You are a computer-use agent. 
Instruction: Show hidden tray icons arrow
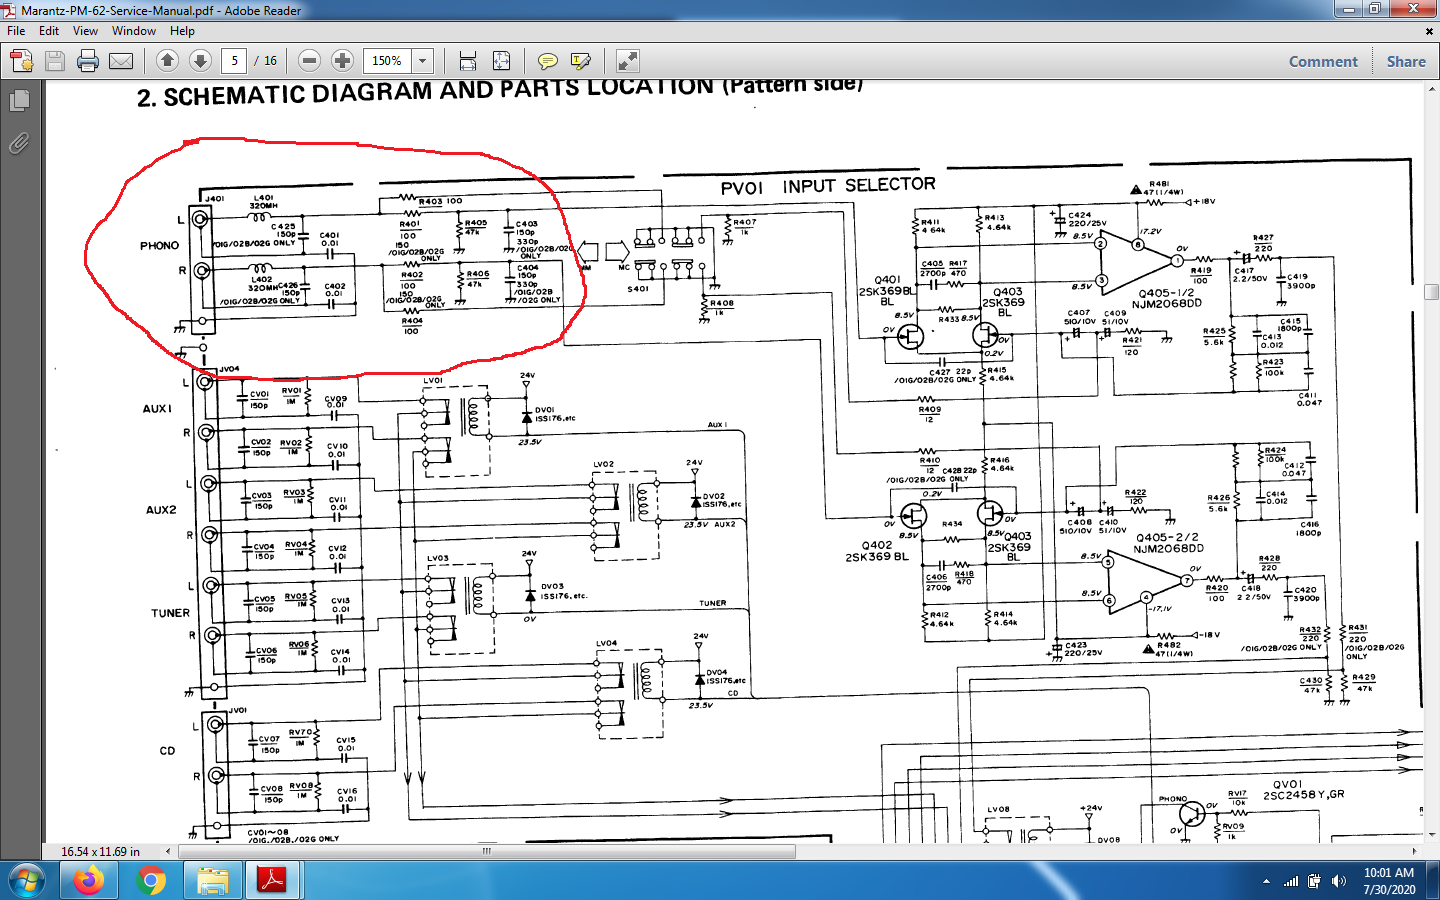click(1266, 881)
